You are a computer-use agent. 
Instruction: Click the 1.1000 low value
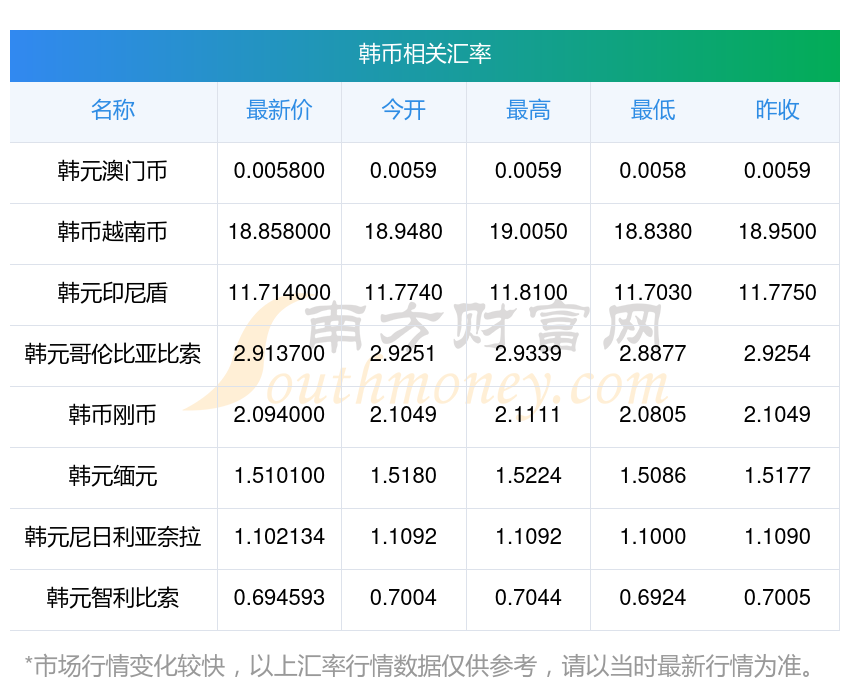pos(653,537)
